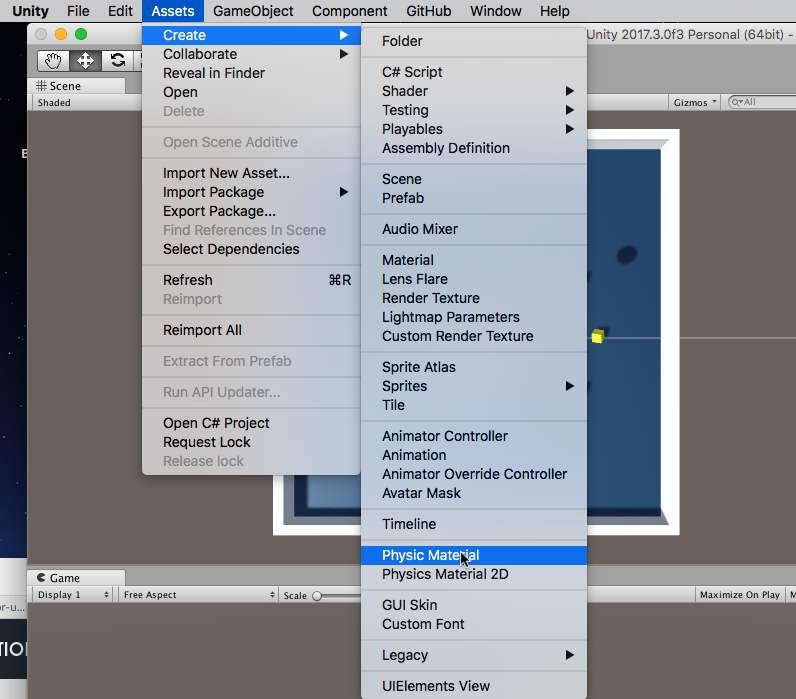
Task: Select Physic Material menu item
Action: pos(474,555)
